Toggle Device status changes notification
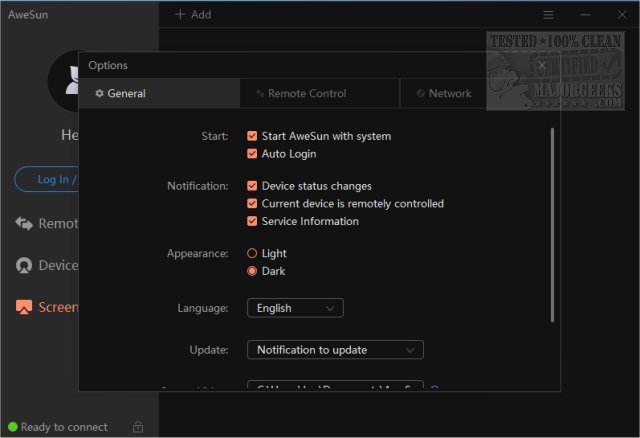Viewport: 640px width, 438px height. tap(252, 186)
